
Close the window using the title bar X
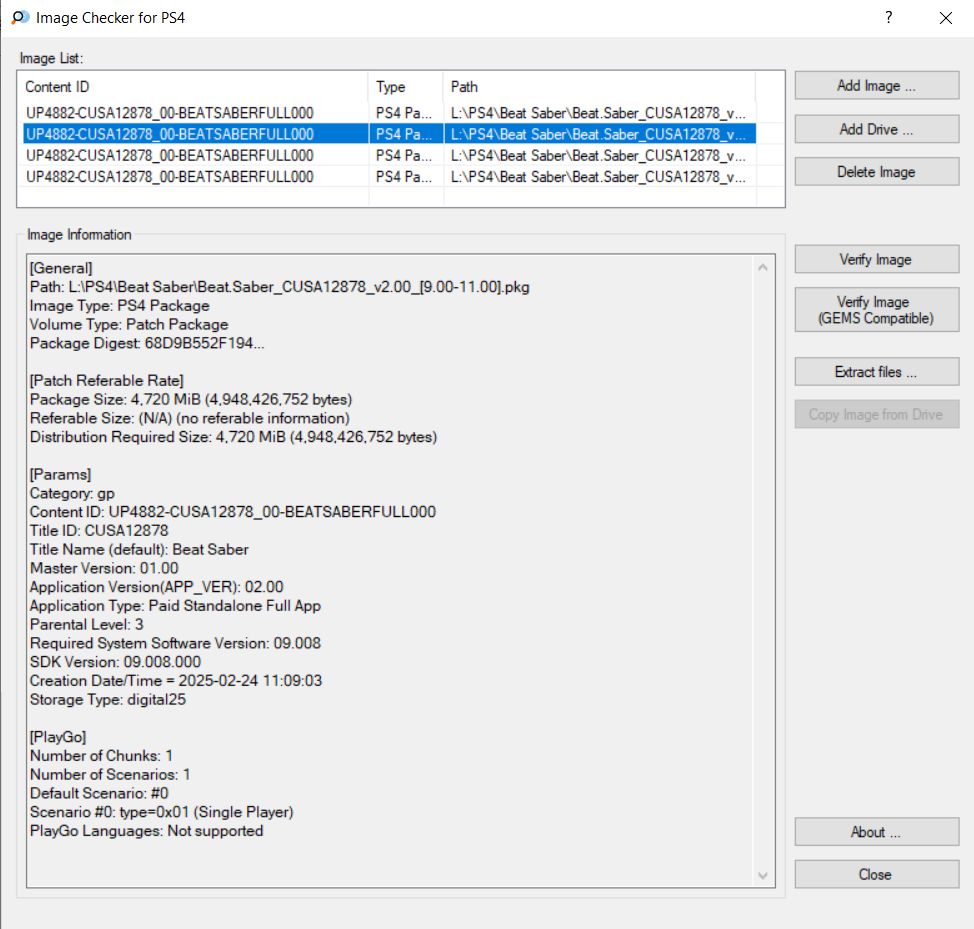coord(945,18)
